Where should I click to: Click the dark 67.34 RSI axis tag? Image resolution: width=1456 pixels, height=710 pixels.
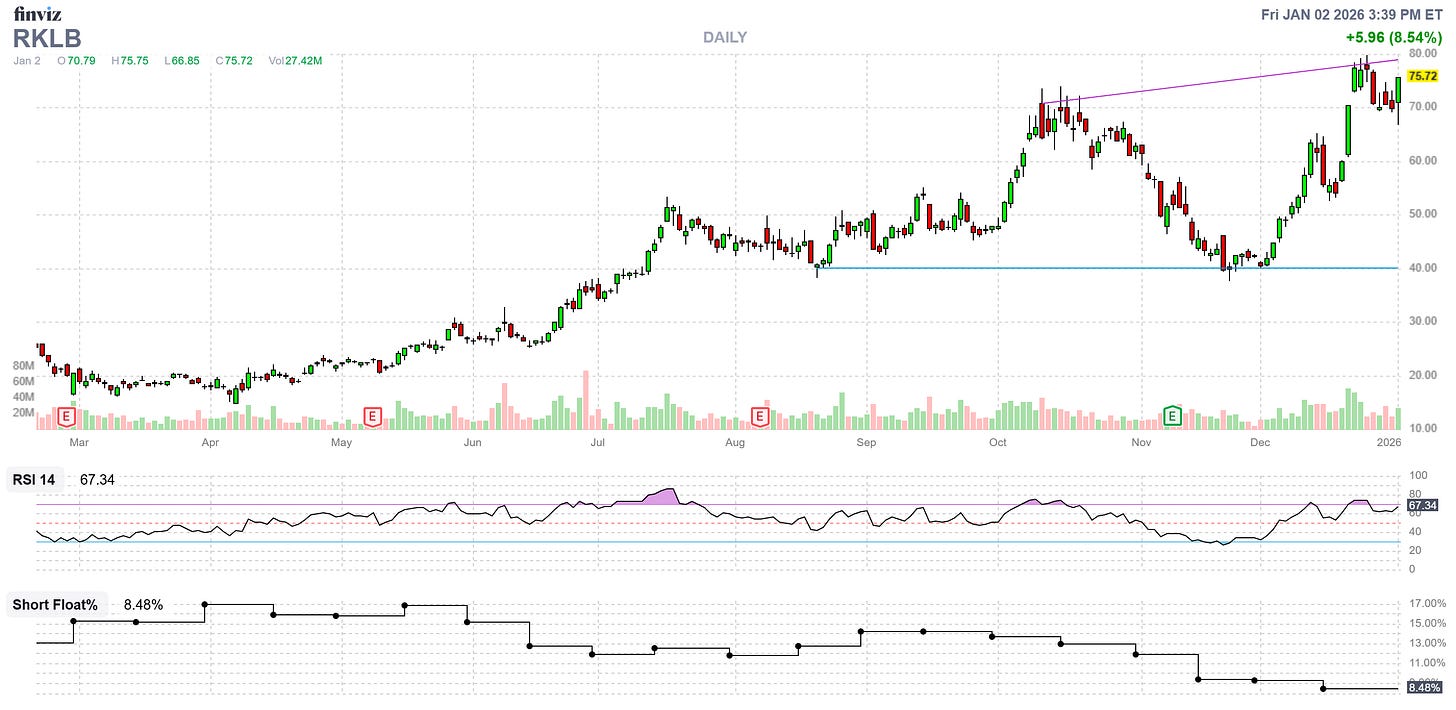(x=1422, y=506)
